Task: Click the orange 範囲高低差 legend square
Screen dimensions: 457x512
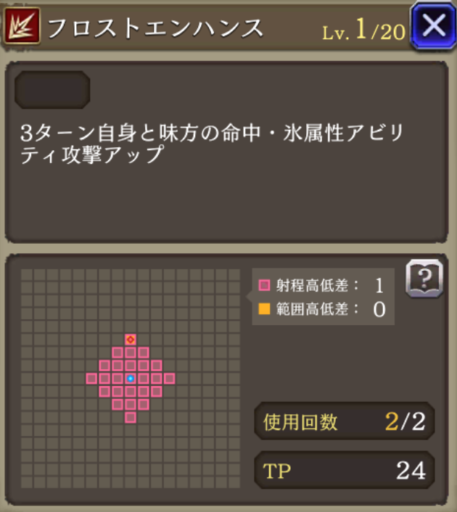Action: pos(264,309)
